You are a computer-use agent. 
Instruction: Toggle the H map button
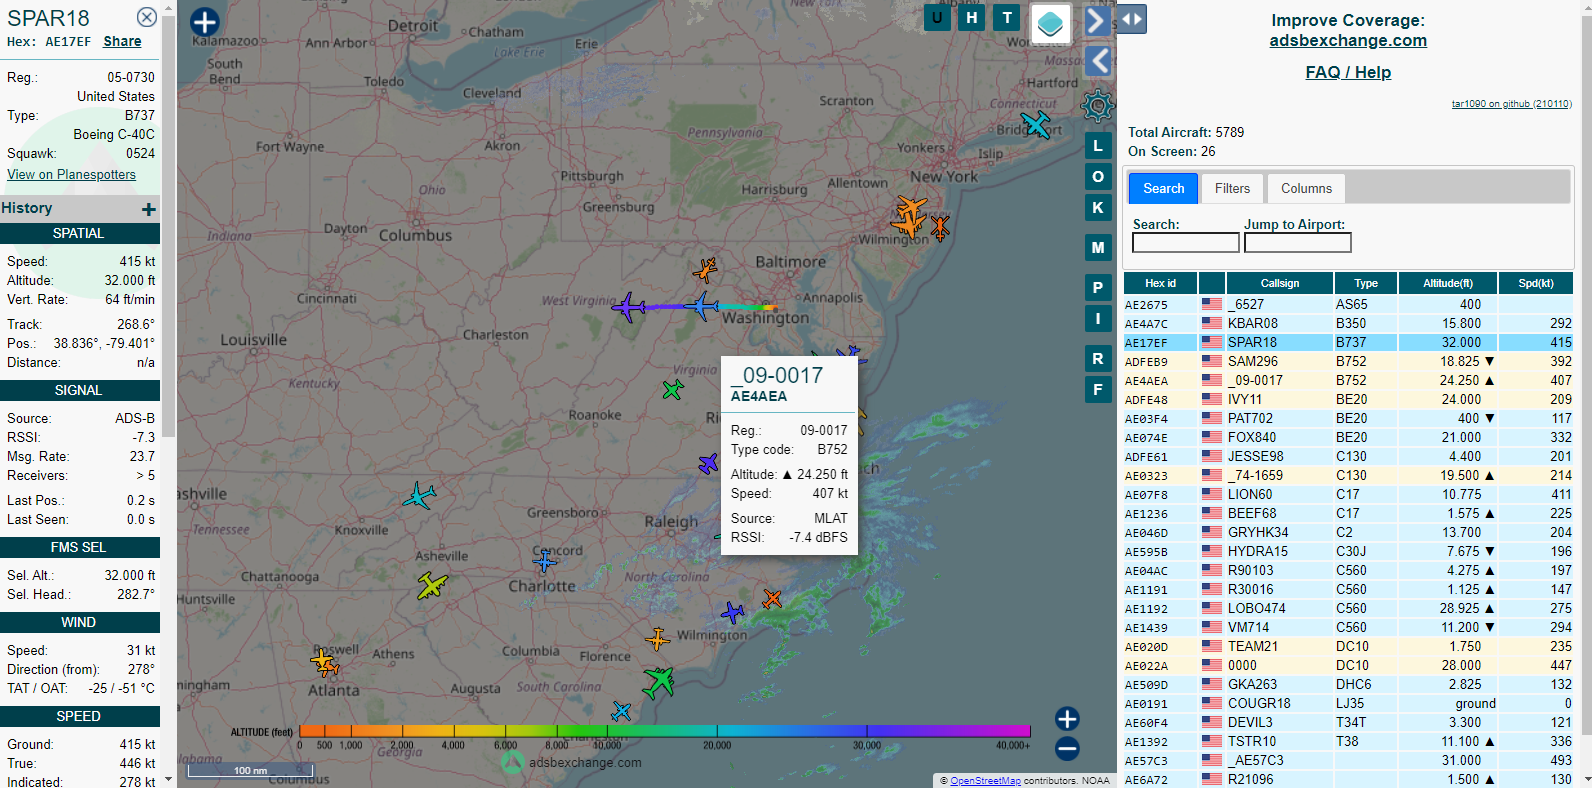972,17
